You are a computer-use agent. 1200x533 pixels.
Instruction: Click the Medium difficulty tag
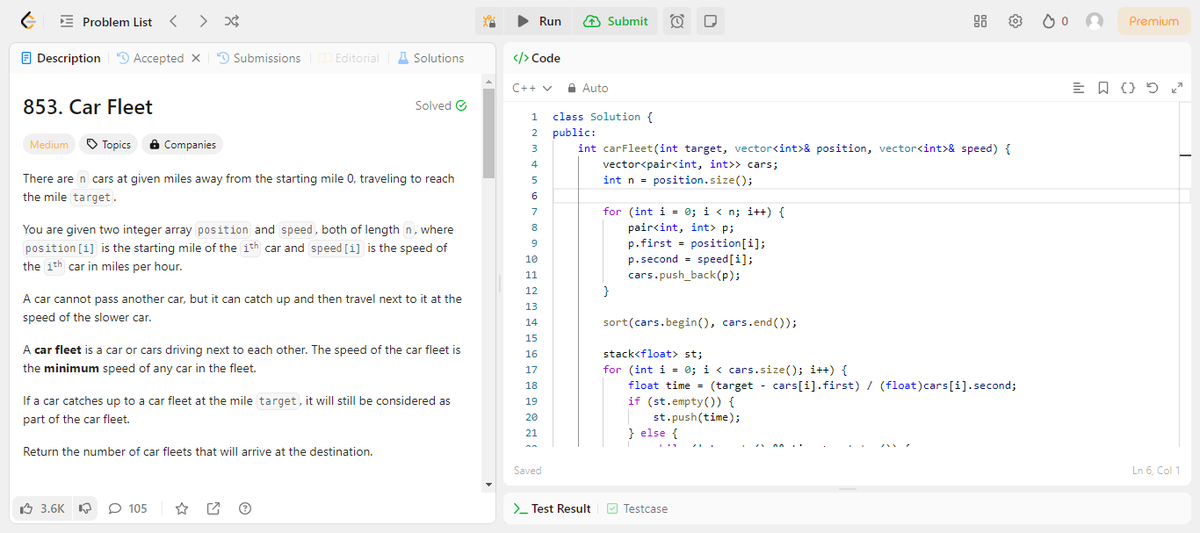(x=49, y=144)
